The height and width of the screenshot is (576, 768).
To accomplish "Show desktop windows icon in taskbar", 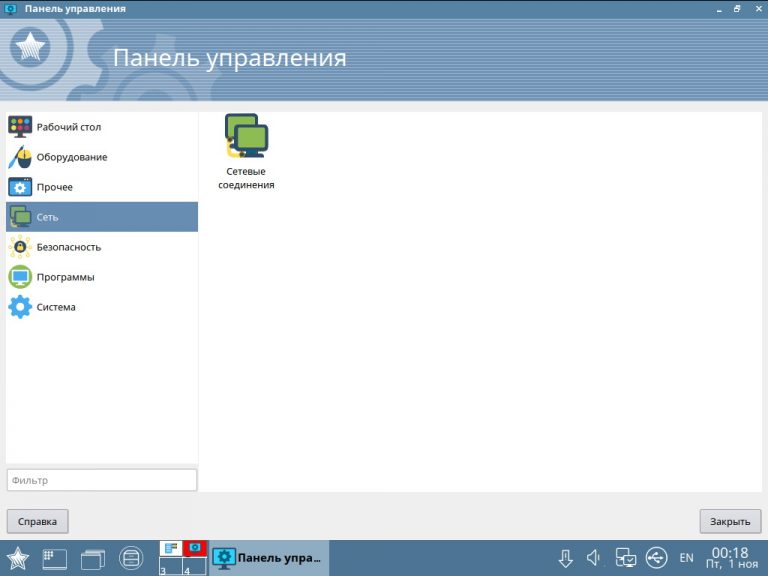I will coord(93,559).
